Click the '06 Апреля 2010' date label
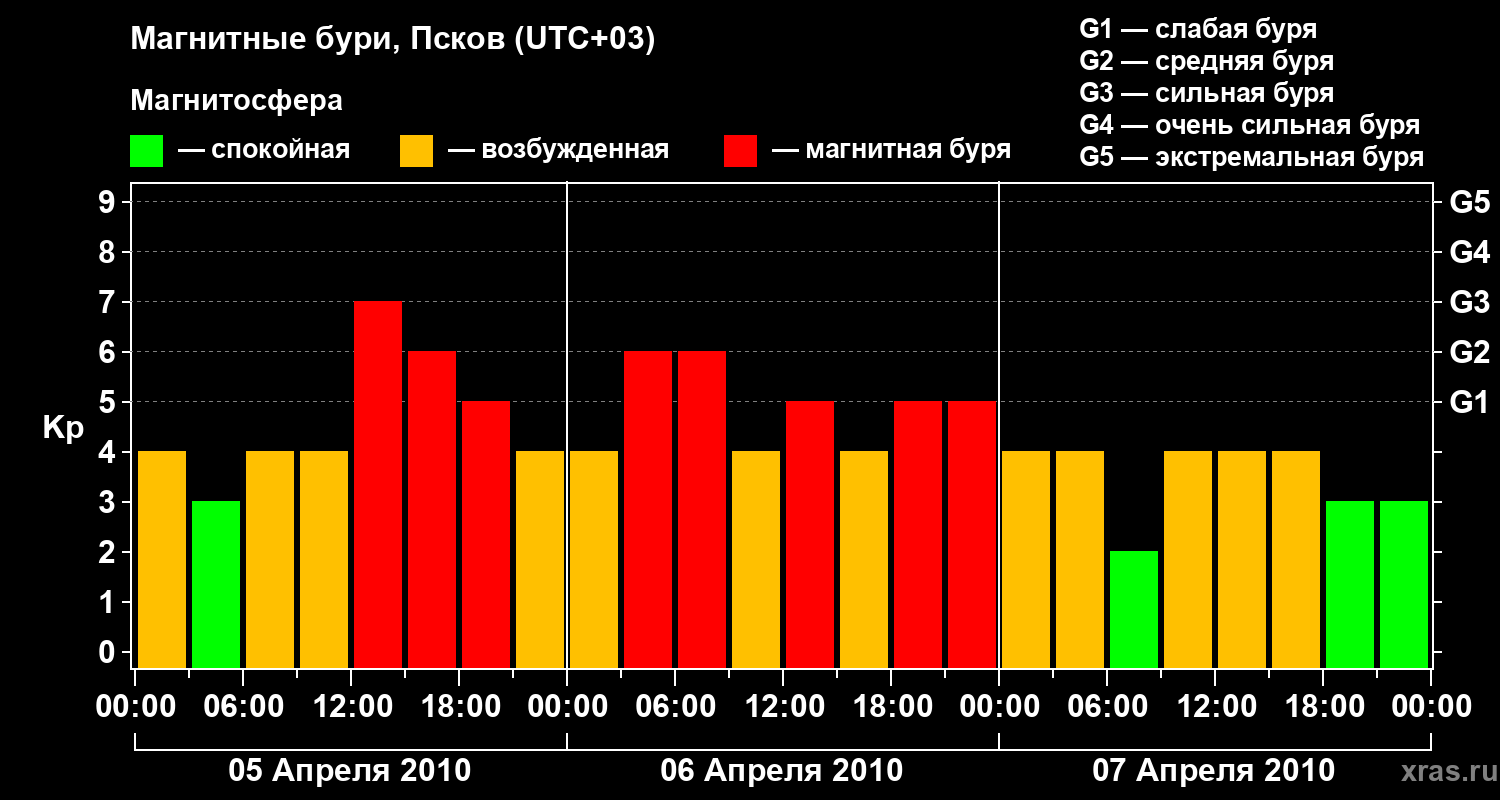 782,771
